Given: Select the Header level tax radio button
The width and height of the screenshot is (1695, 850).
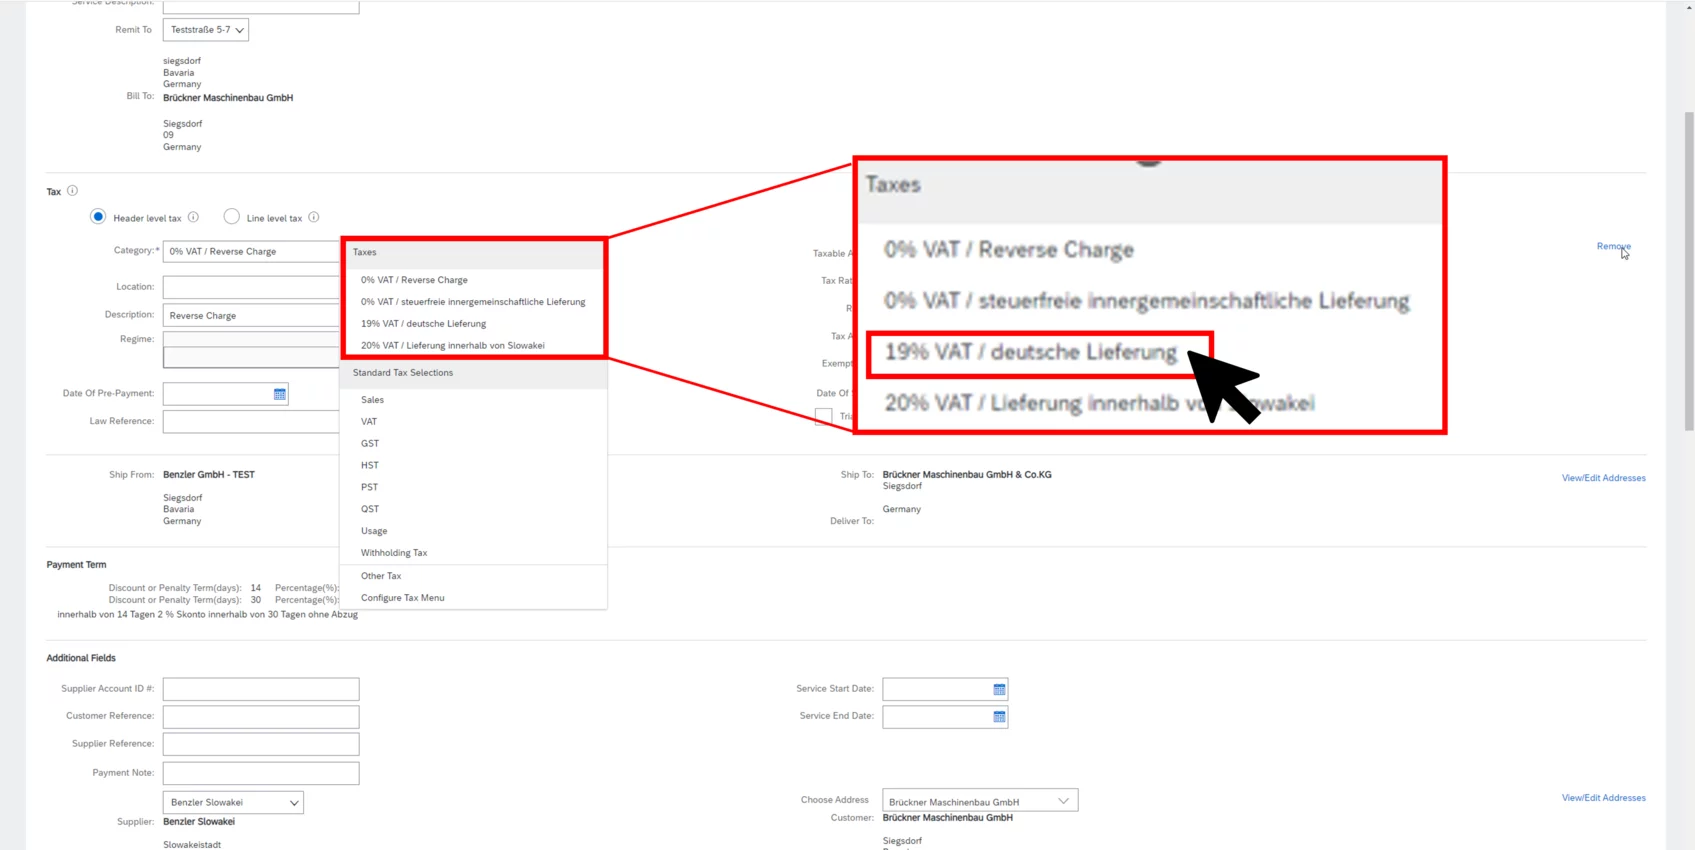Looking at the screenshot, I should pos(98,216).
